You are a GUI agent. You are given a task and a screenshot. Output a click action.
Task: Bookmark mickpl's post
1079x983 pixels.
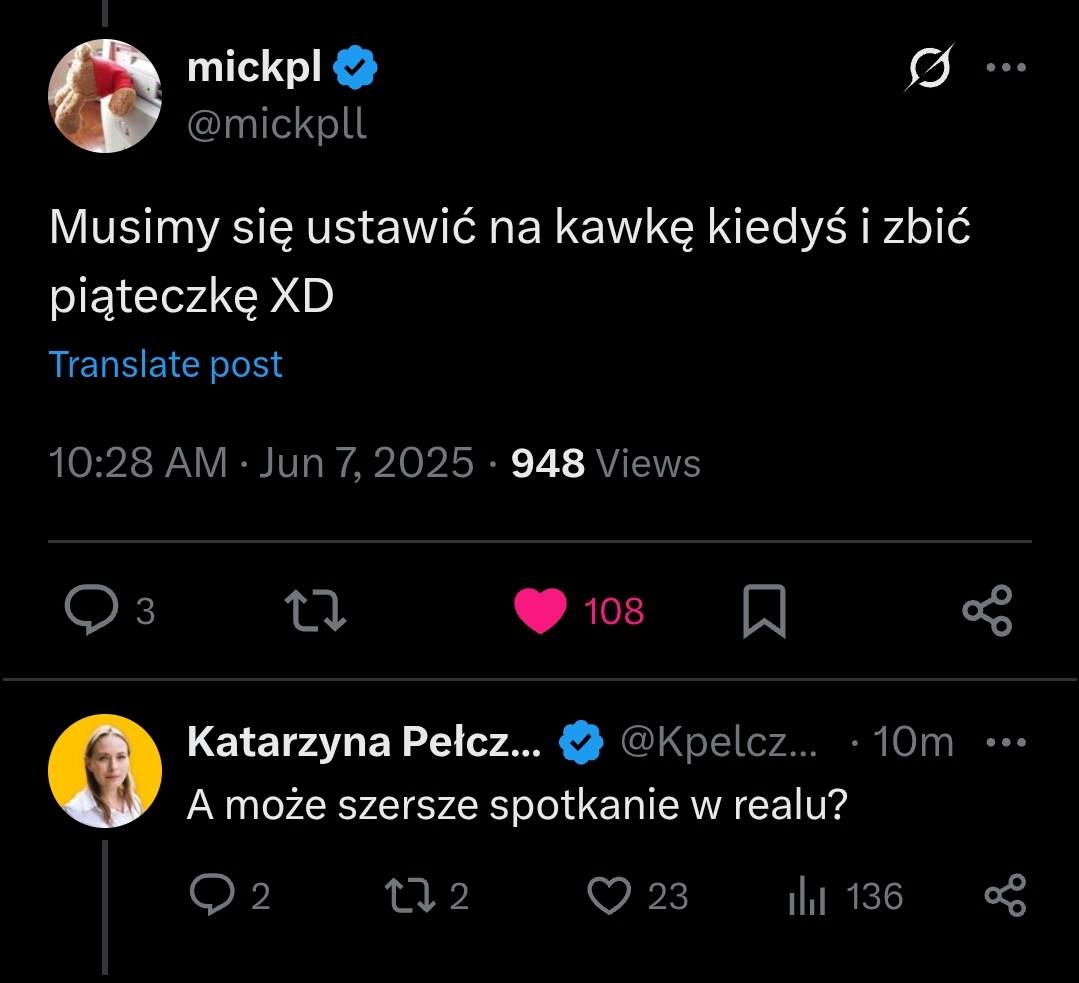764,611
